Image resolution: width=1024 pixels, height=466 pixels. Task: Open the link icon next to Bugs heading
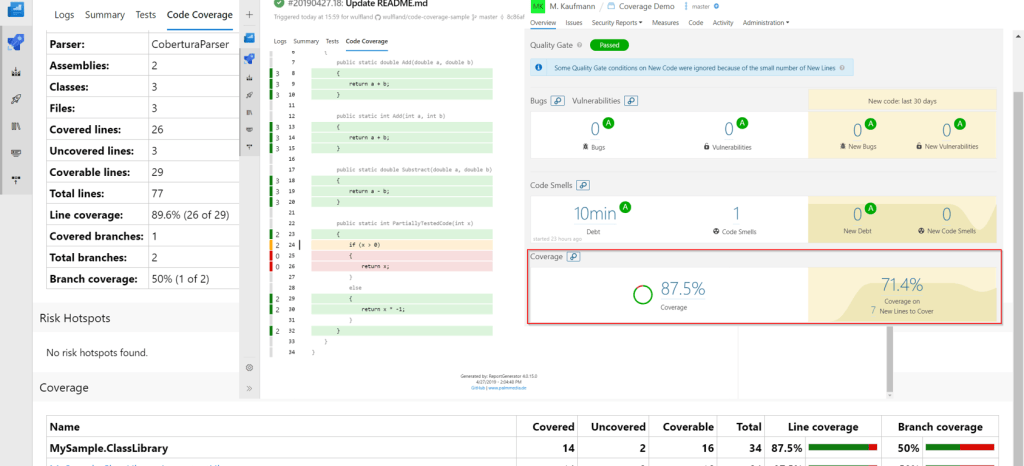[x=557, y=101]
